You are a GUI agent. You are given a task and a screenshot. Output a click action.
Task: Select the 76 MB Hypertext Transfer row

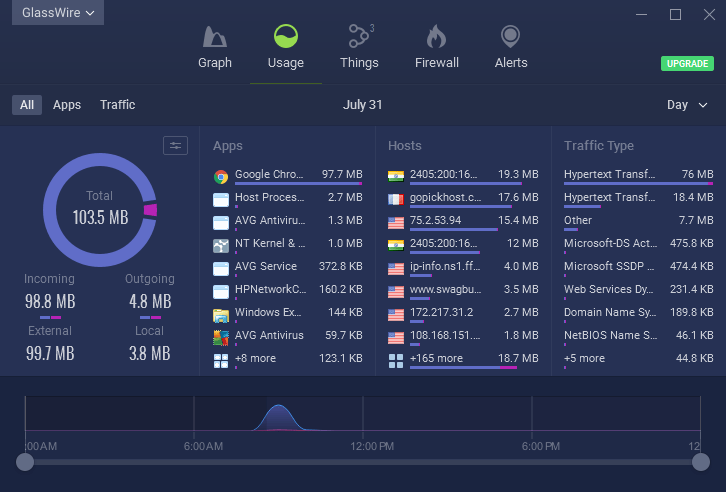click(x=638, y=175)
